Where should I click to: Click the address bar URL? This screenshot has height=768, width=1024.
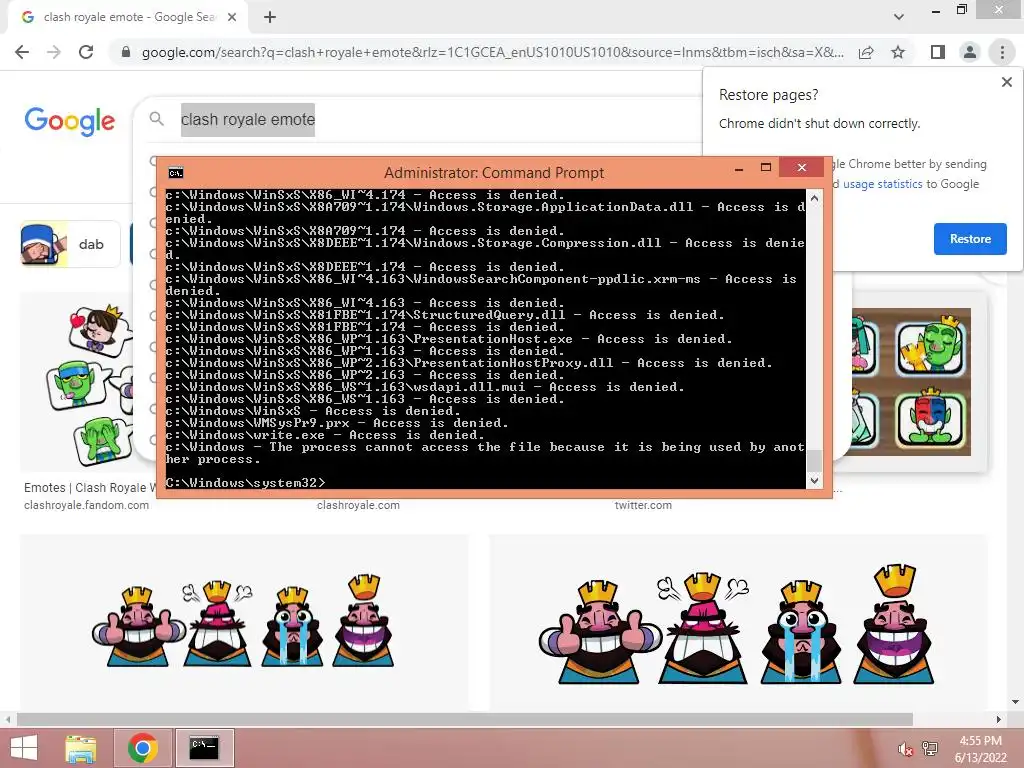tap(492, 52)
